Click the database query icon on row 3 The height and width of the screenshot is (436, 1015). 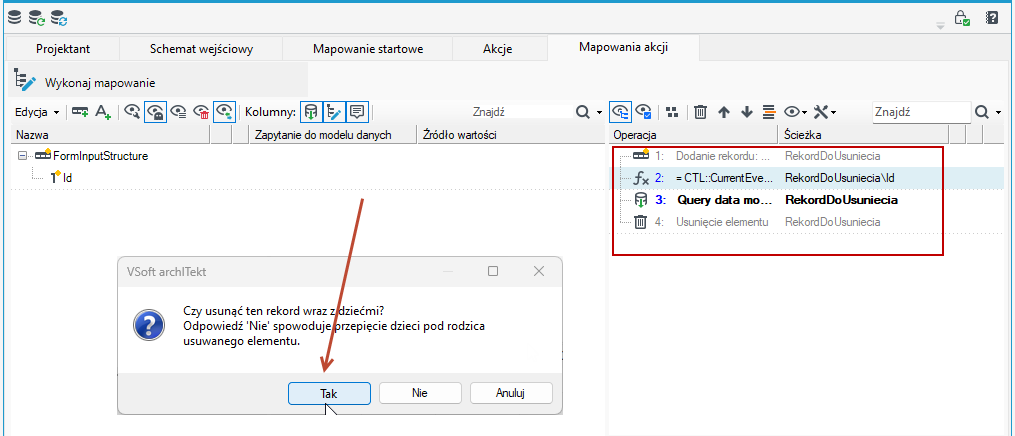(640, 200)
